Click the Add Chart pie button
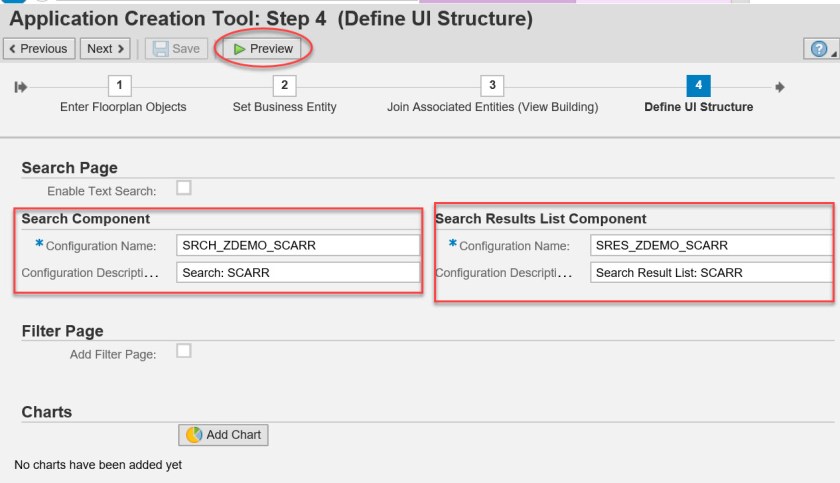 click(x=223, y=434)
